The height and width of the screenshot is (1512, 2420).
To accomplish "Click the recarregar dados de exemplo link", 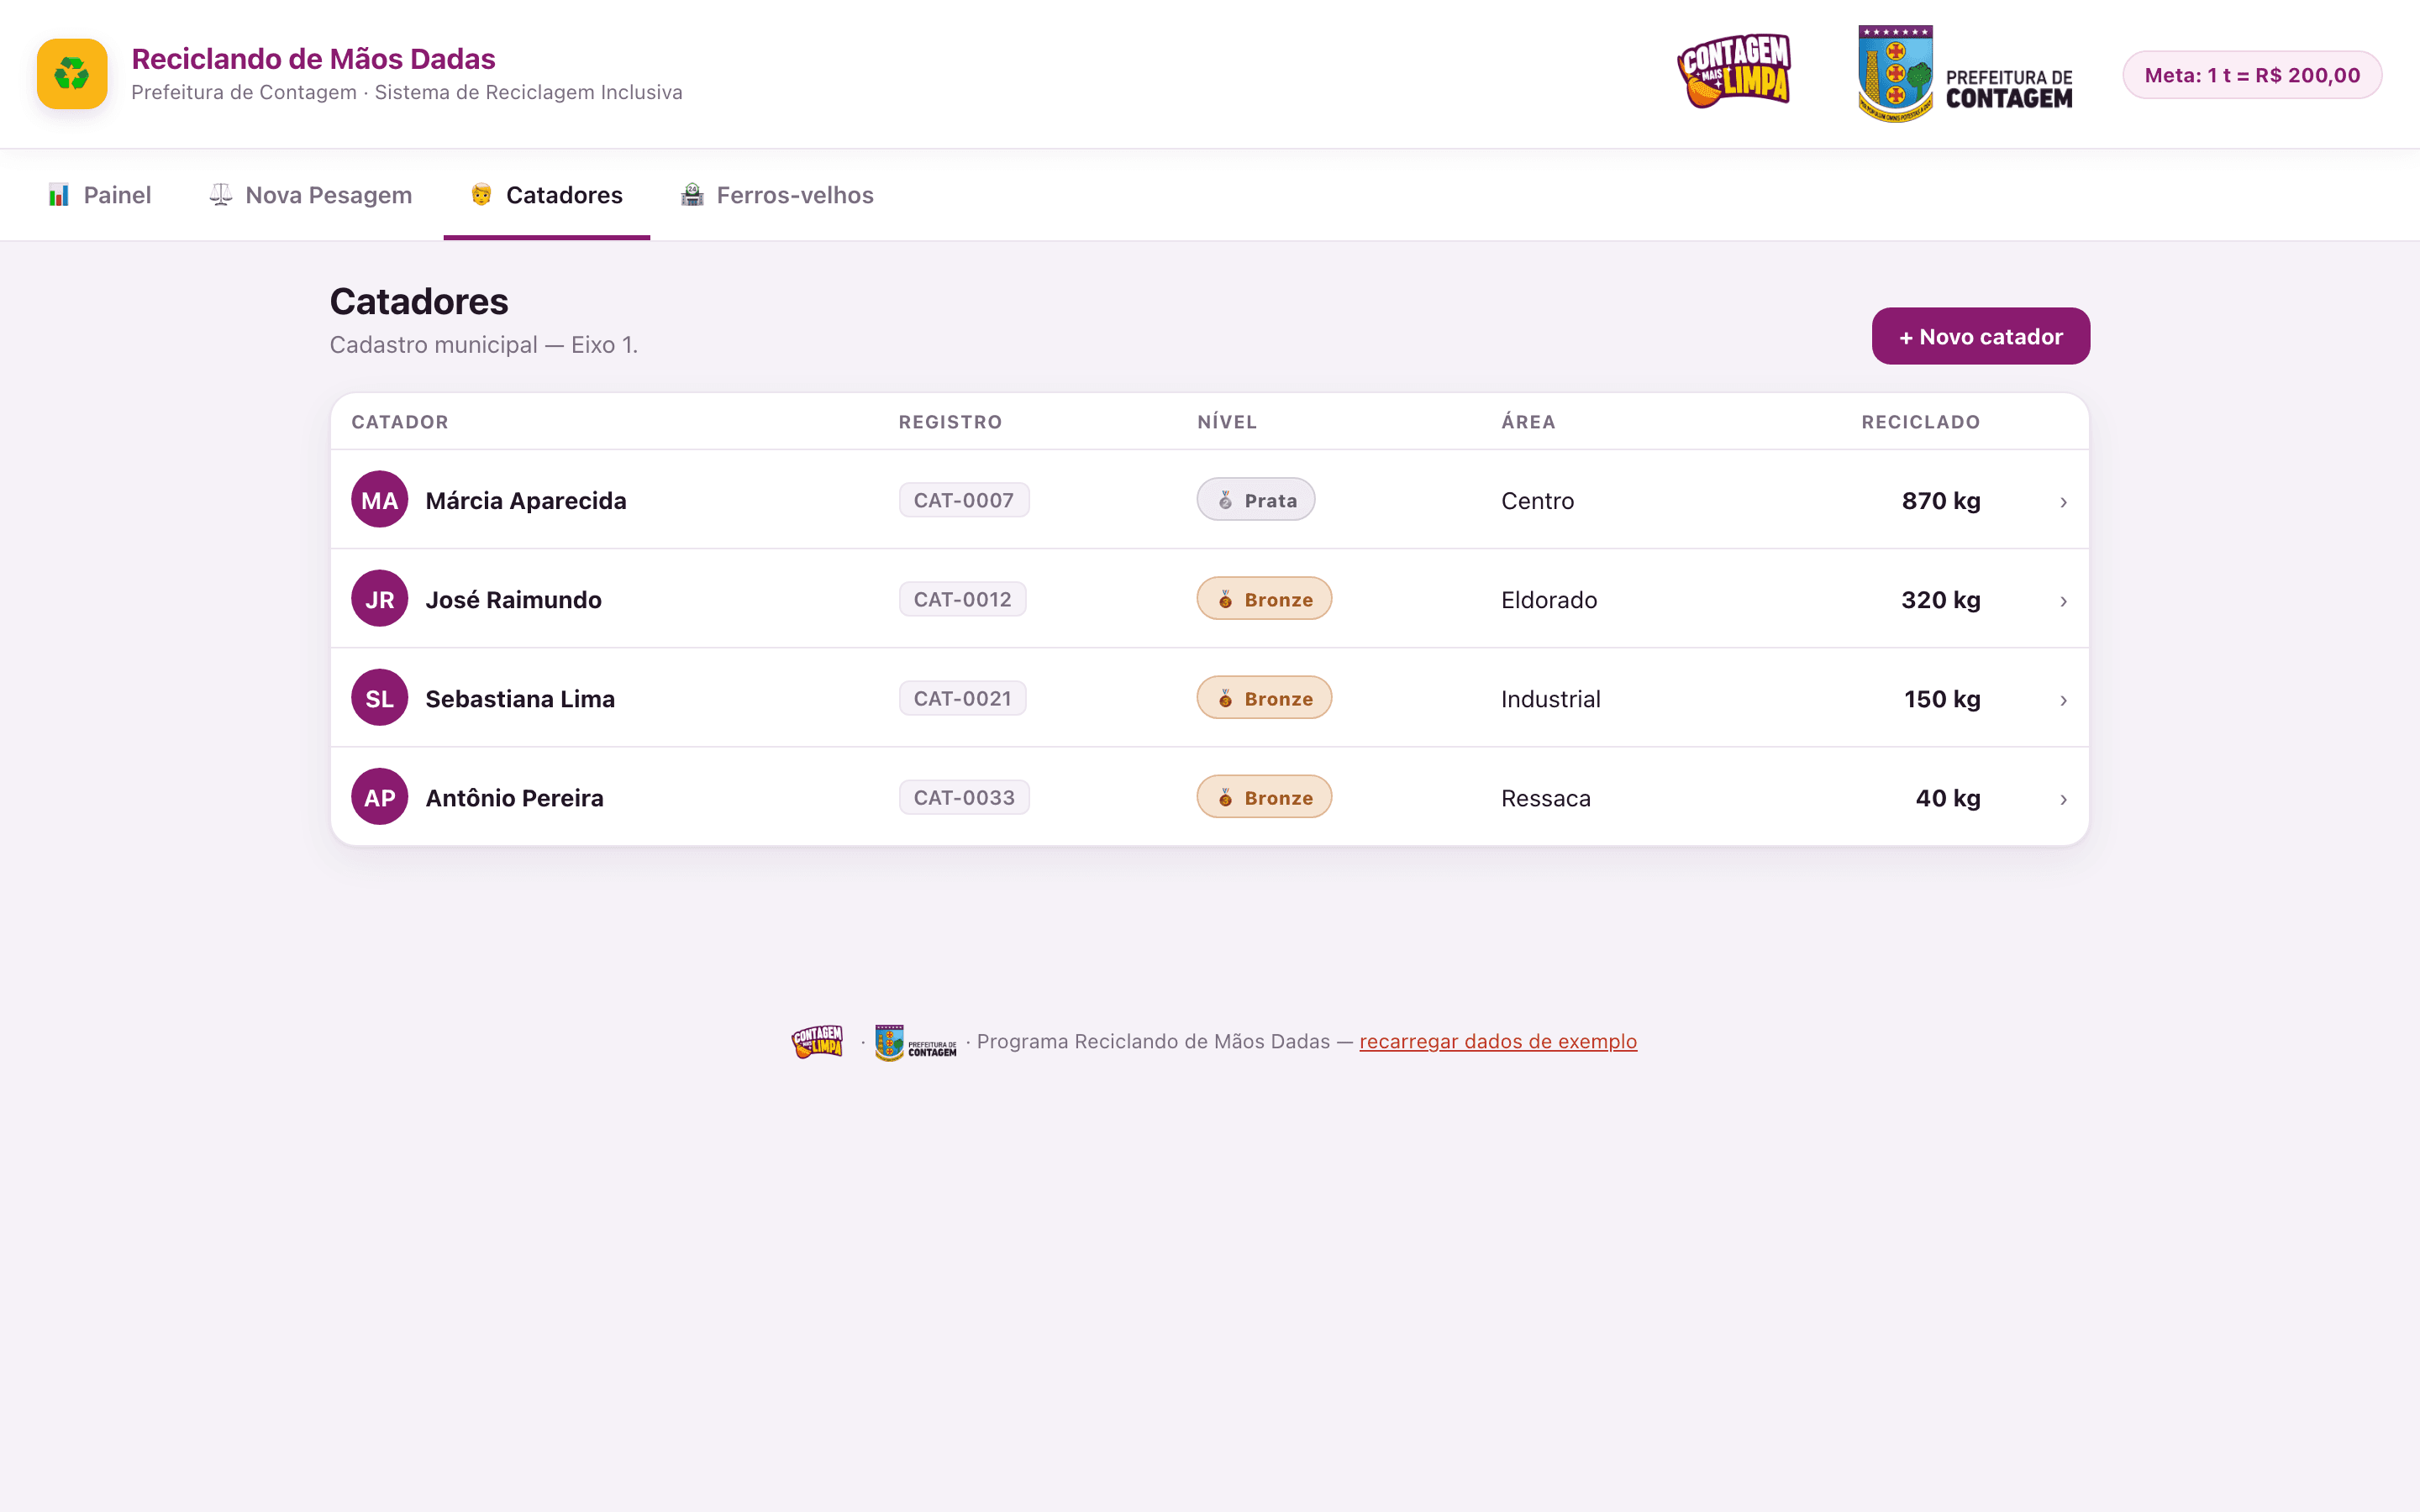I will coord(1498,1041).
